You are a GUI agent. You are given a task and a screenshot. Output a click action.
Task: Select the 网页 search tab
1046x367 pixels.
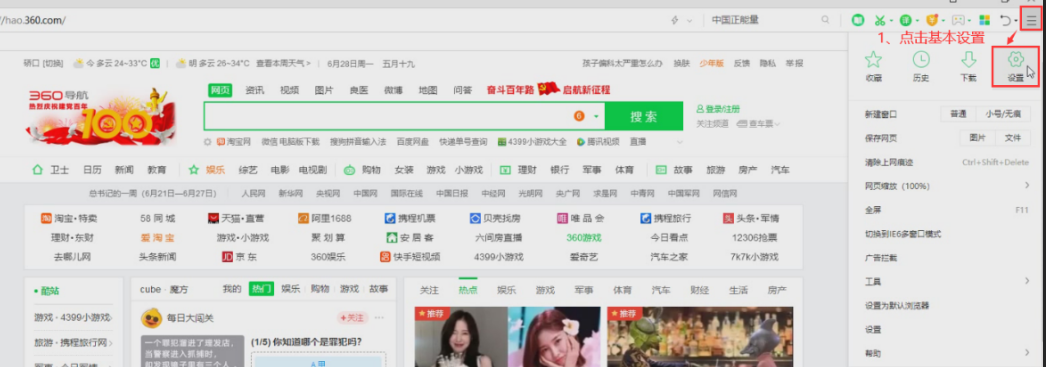[x=221, y=91]
